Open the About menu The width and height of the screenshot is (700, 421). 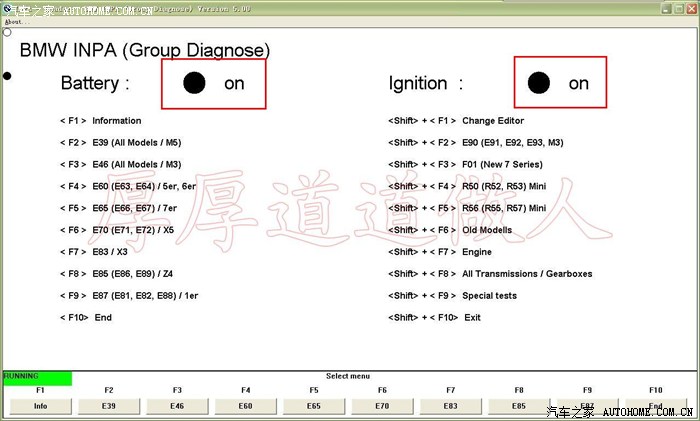(x=13, y=21)
